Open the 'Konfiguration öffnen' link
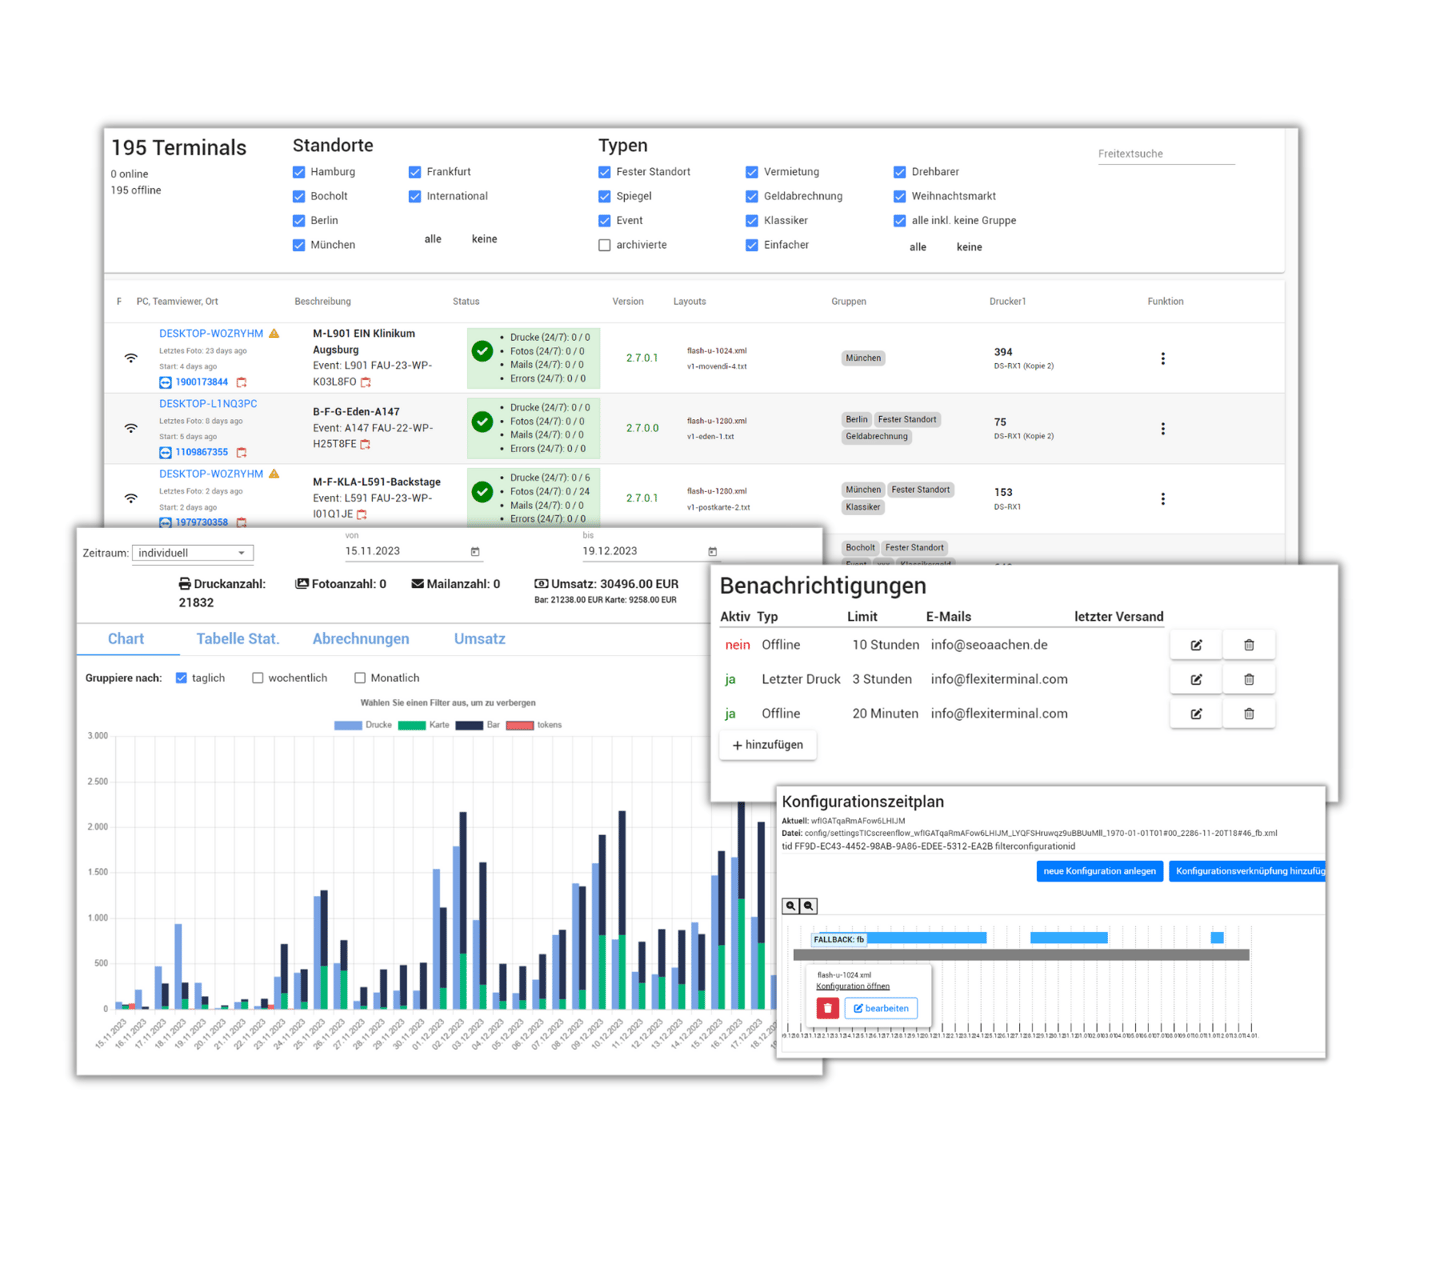 click(853, 986)
